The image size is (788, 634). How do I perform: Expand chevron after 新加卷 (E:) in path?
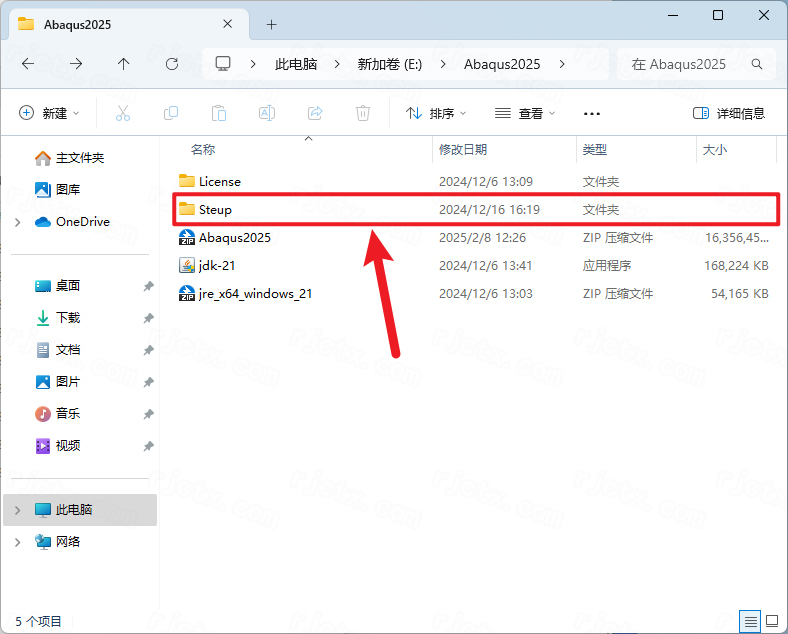click(443, 64)
